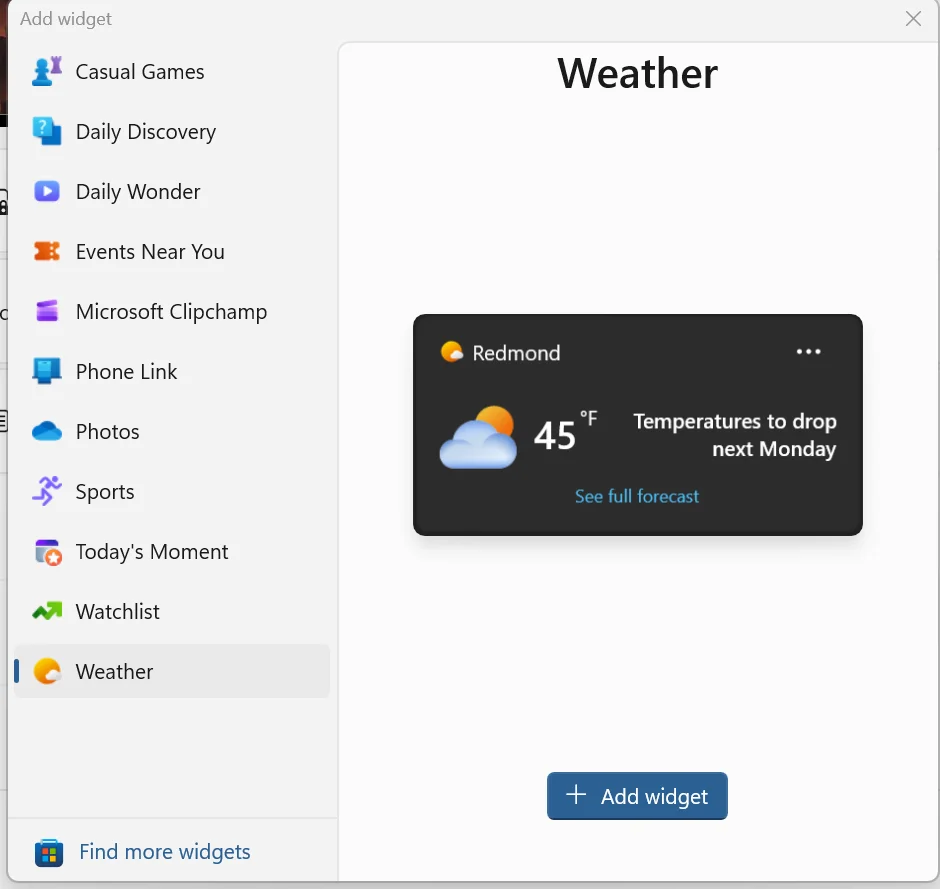
Task: Open Events Near You widget preview
Action: 172,251
